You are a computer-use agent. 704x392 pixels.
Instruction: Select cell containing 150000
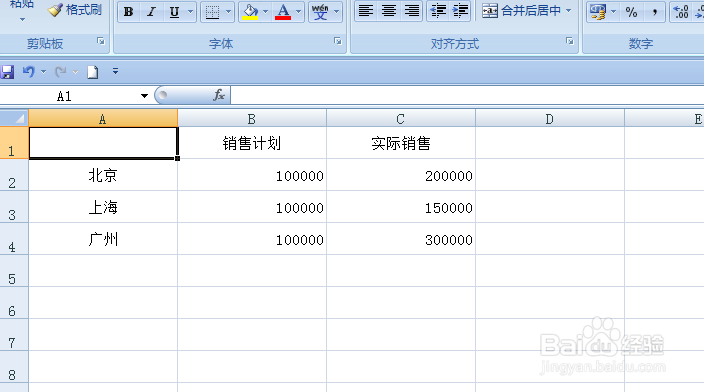(401, 207)
